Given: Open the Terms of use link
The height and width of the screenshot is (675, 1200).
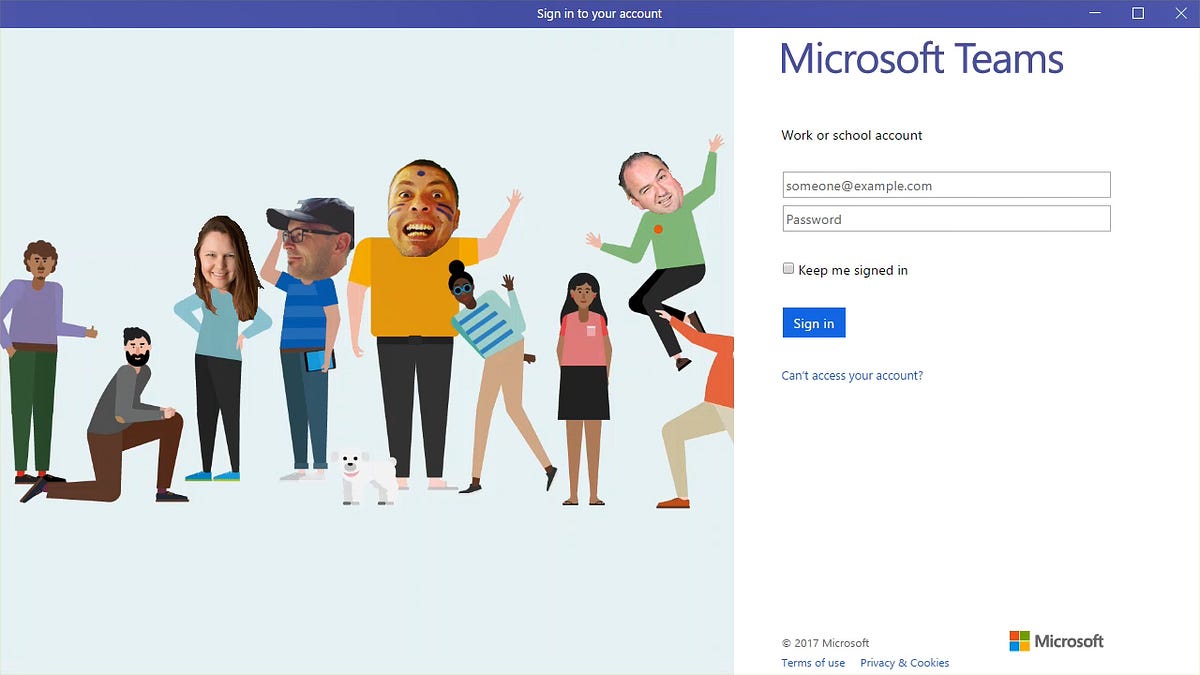Looking at the screenshot, I should [813, 662].
